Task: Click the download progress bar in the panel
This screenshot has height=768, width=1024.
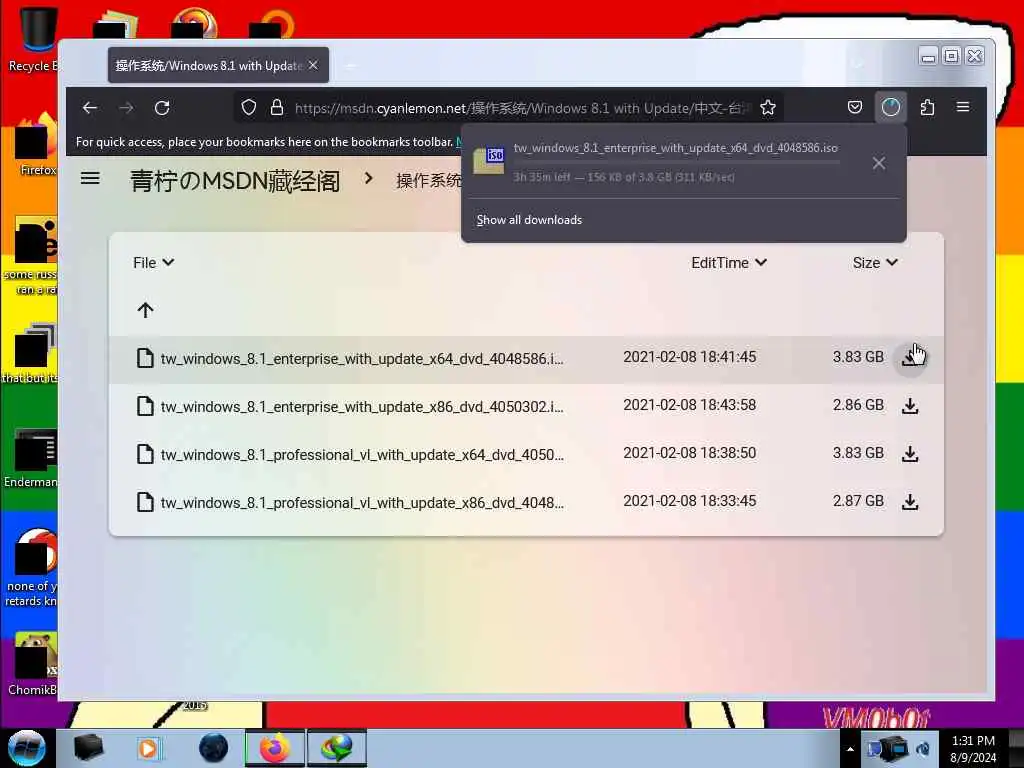Action: (x=677, y=162)
